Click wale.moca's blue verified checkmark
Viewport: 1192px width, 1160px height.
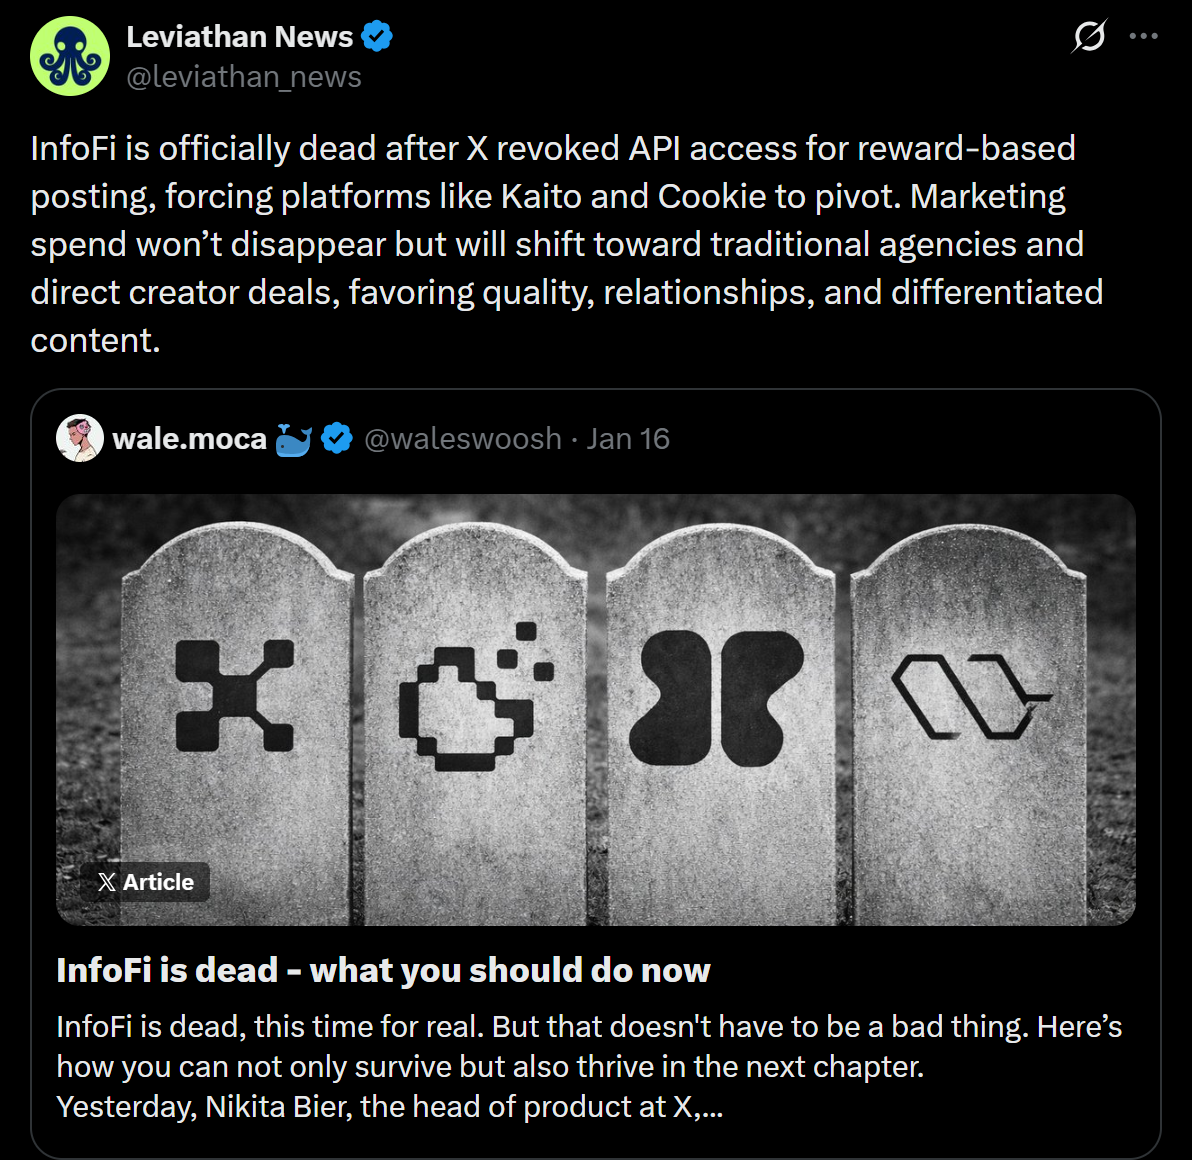click(337, 437)
